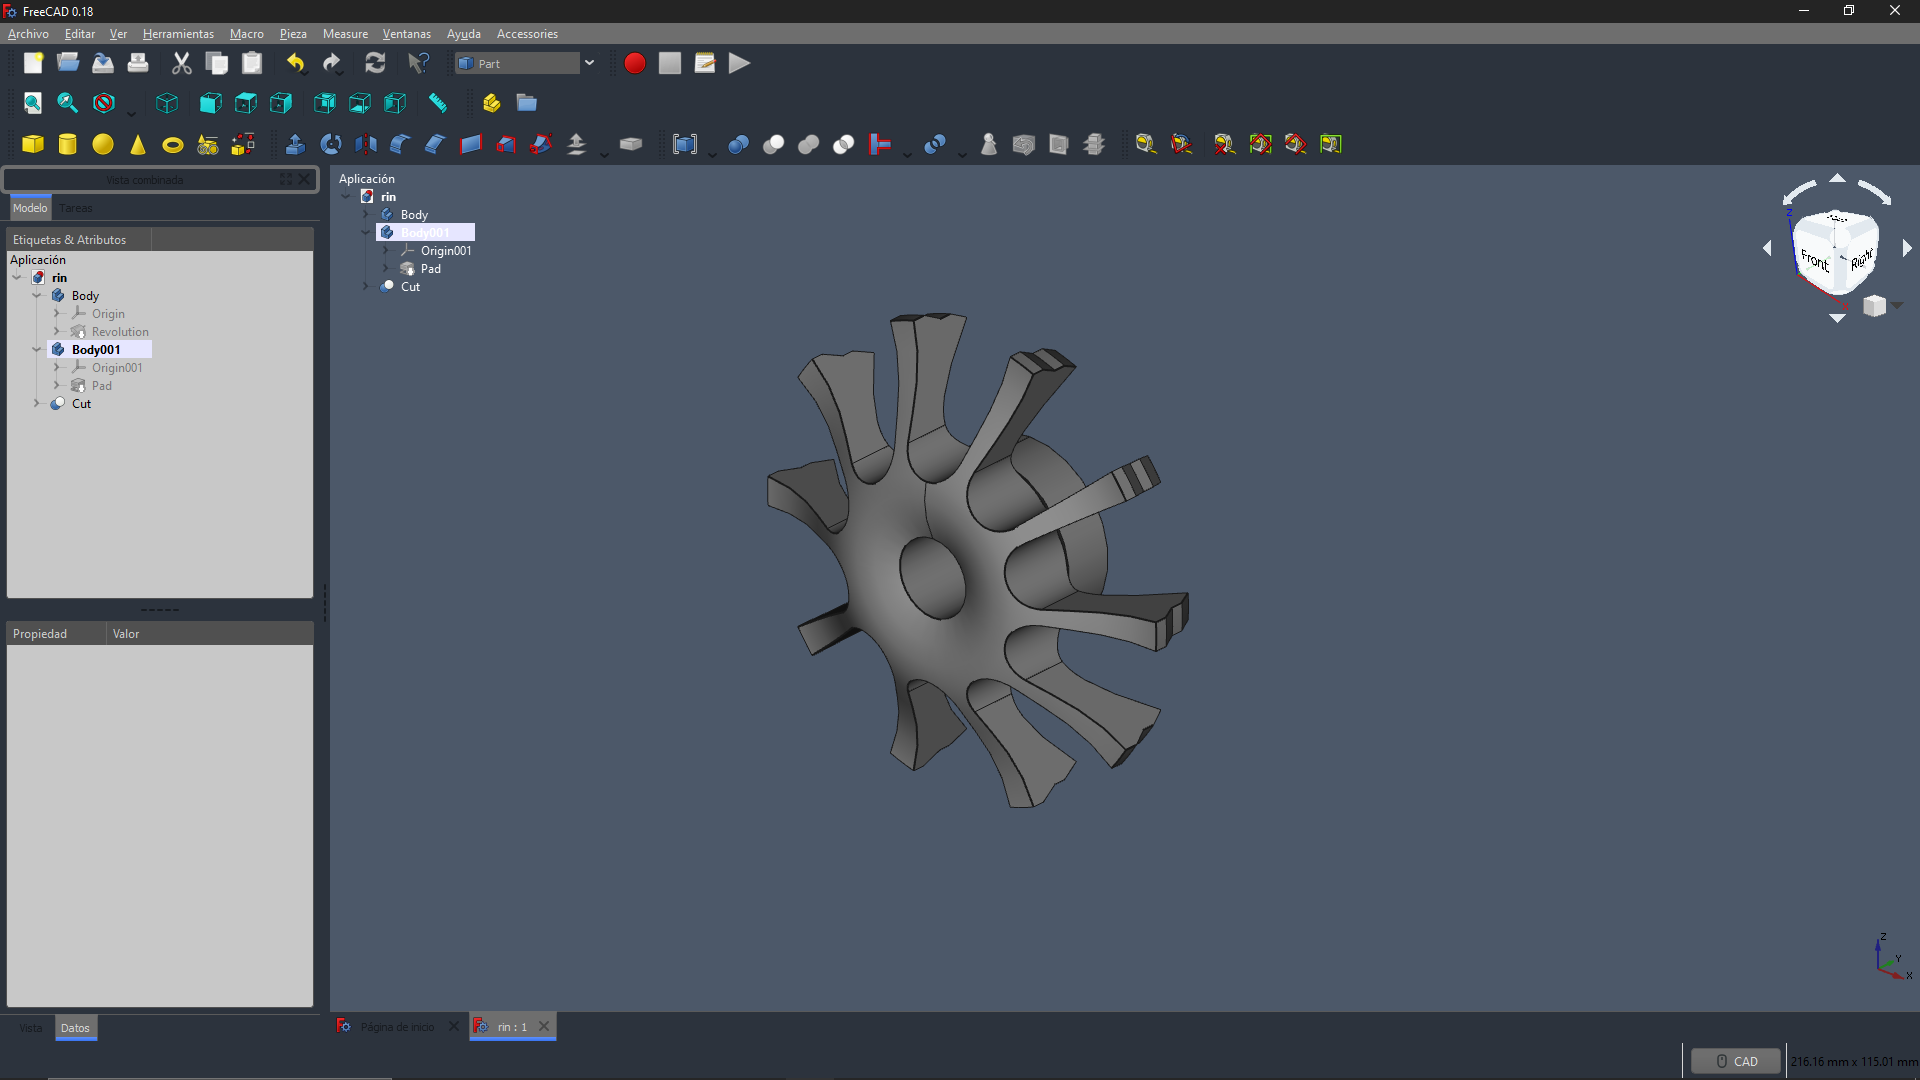1920x1080 pixels.
Task: Open the Herramientas menu
Action: (178, 34)
